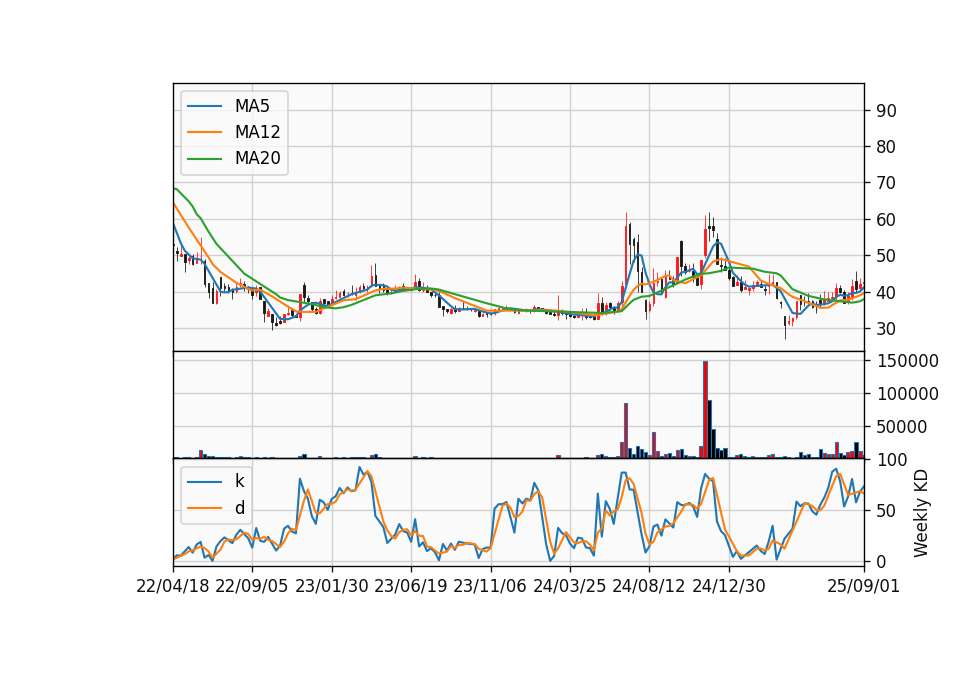Click the 25/09/01 date label
This screenshot has width=960, height=690.
(x=864, y=587)
